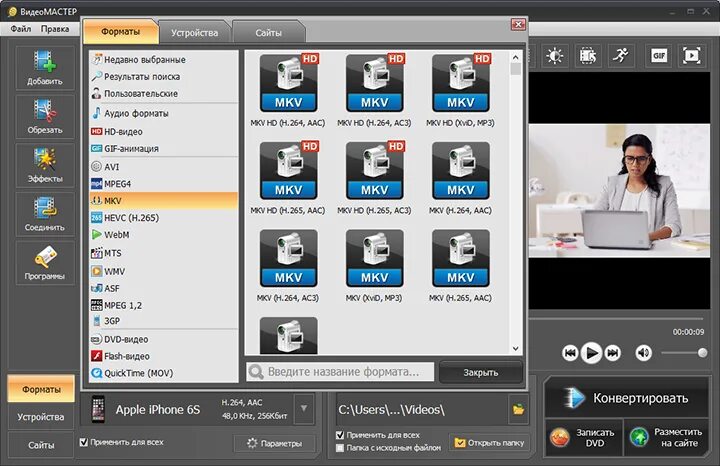Click the Конвертировать button
The height and width of the screenshot is (466, 720).
pos(627,398)
